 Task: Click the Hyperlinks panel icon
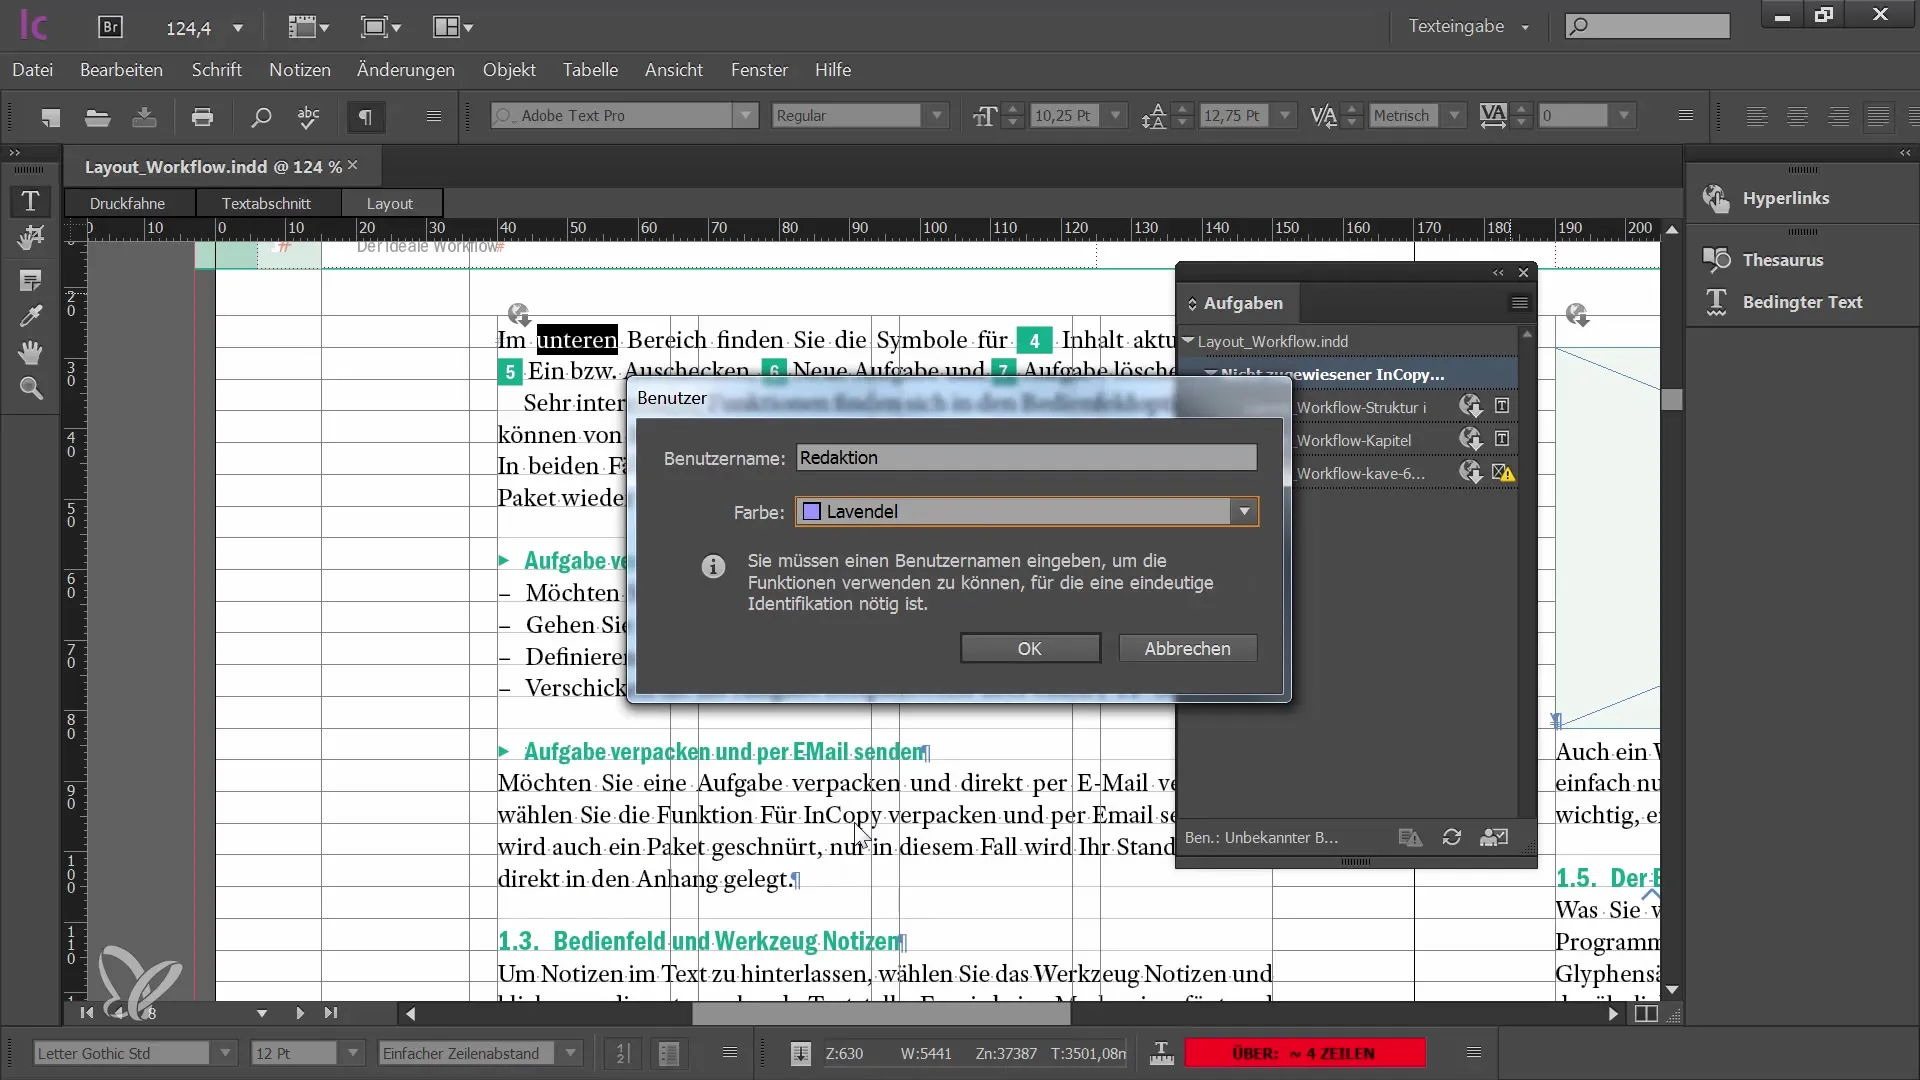pyautogui.click(x=1716, y=199)
